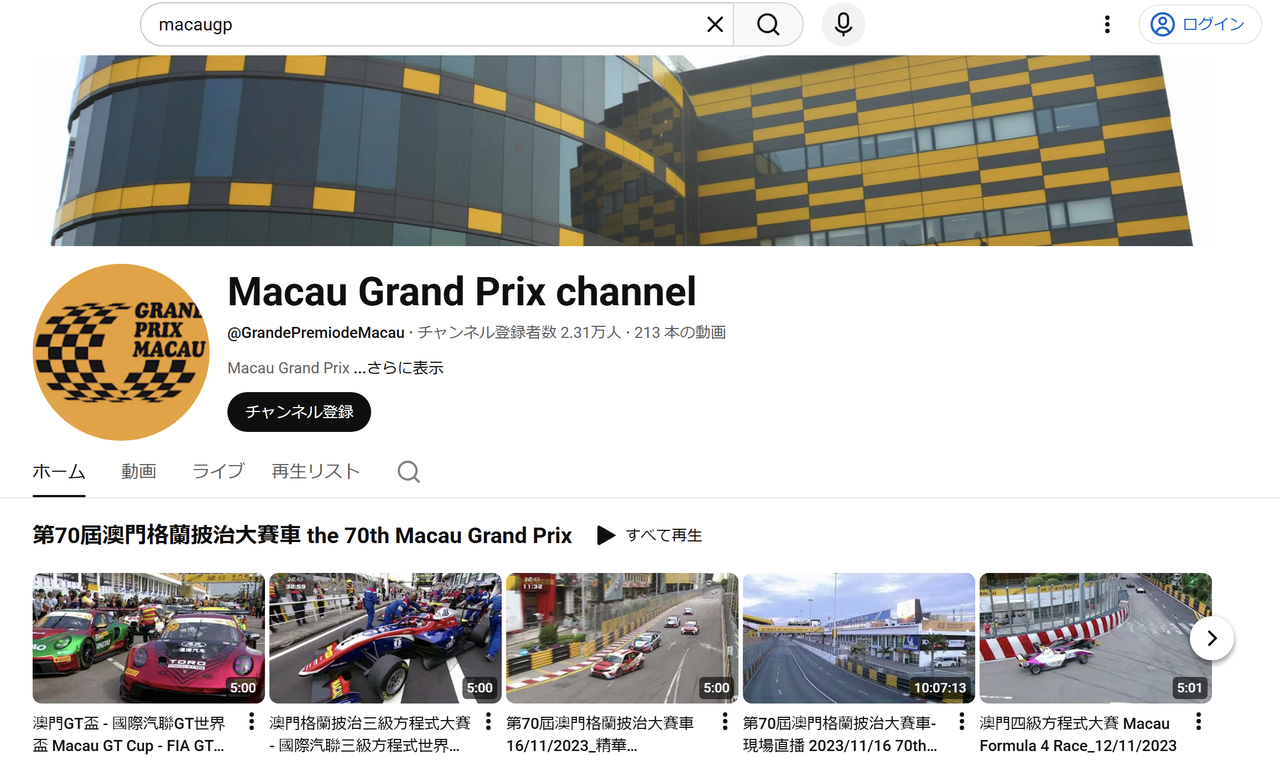Open the Macau Grand Prix channel avatar
This screenshot has height=761, width=1280.
(x=120, y=352)
